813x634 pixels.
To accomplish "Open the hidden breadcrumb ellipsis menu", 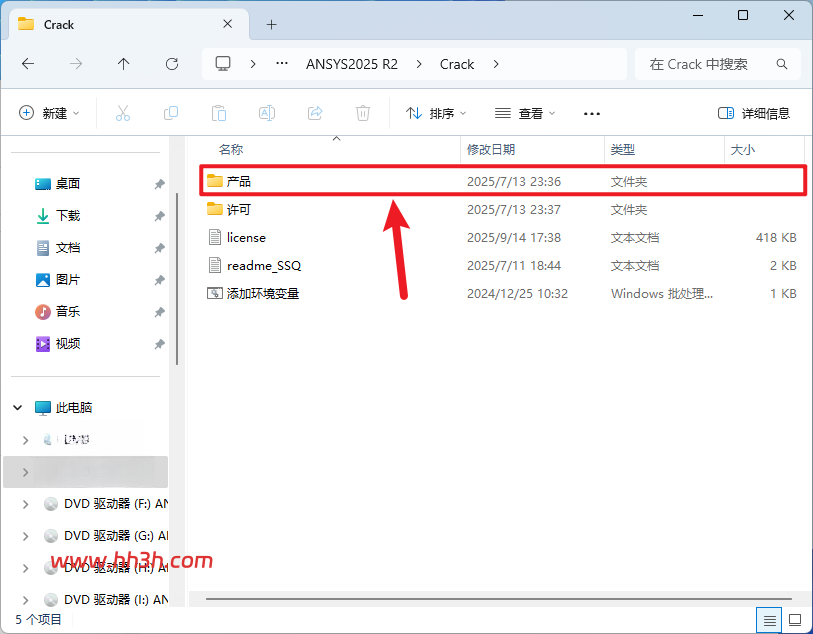I will (282, 63).
